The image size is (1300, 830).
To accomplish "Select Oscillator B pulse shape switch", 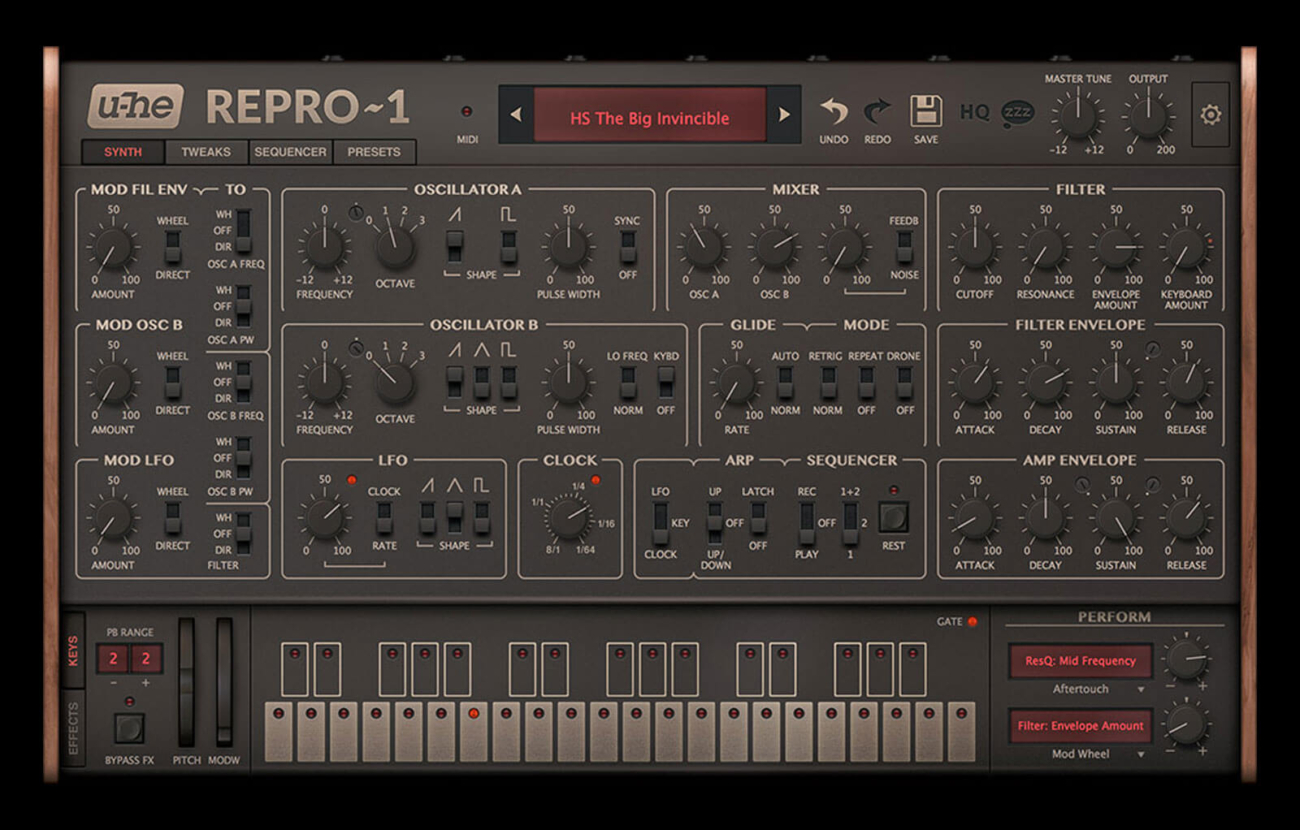I will click(x=509, y=382).
